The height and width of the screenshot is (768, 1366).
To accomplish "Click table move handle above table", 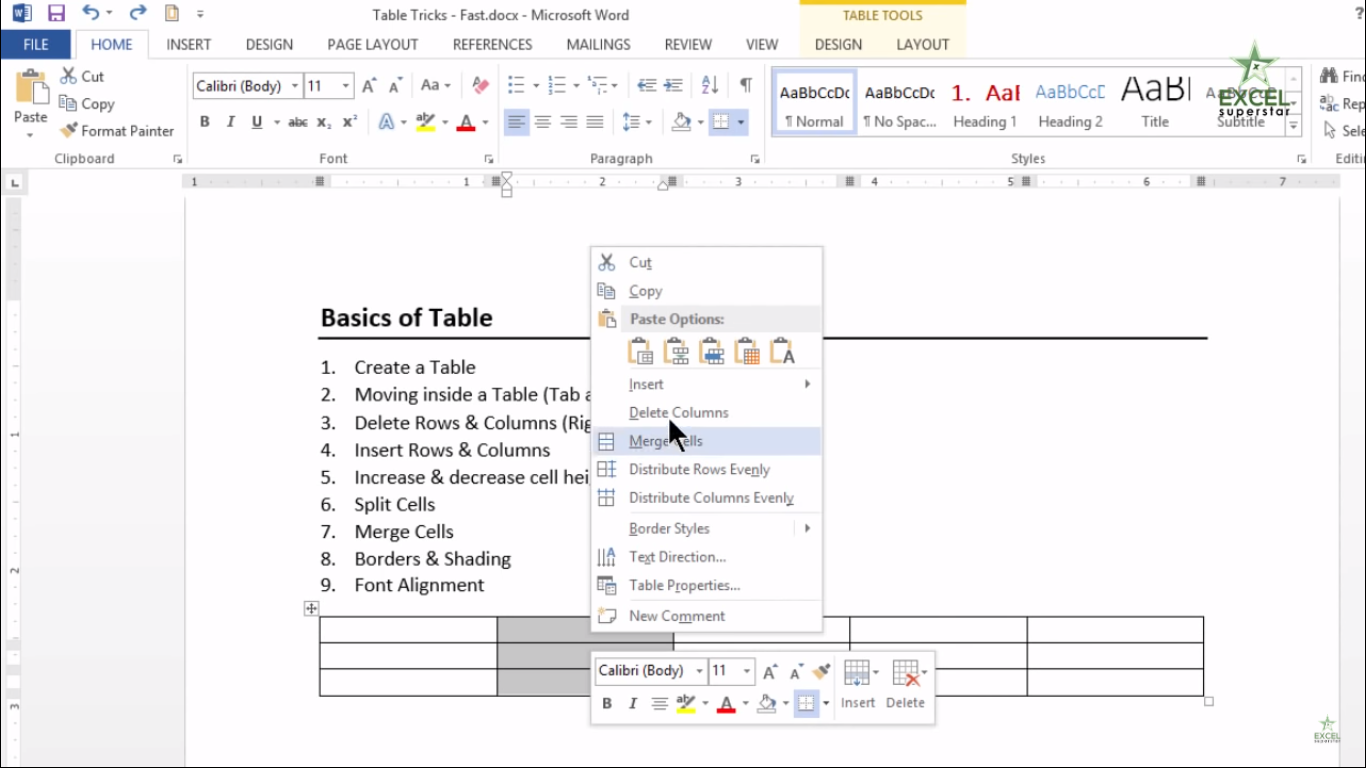I will [311, 608].
